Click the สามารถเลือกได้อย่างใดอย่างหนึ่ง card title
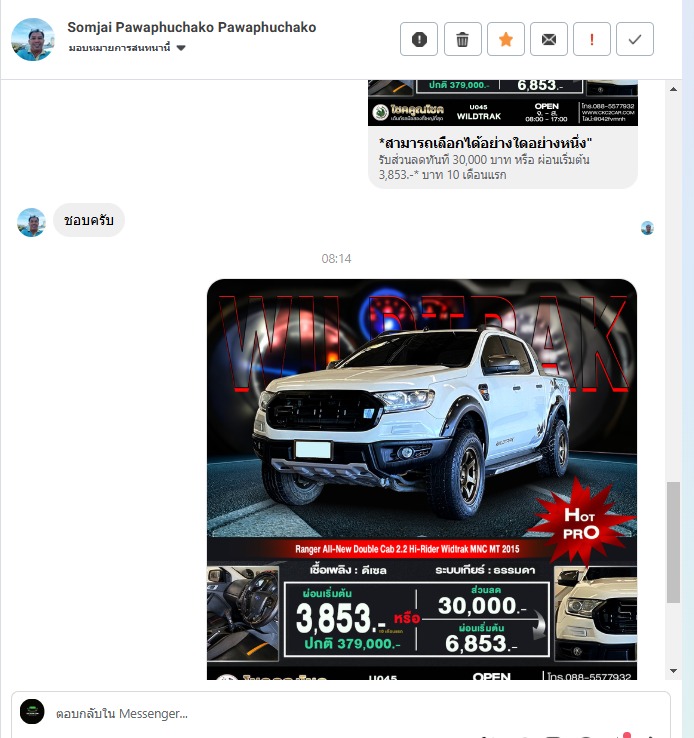The image size is (694, 738). pos(486,143)
